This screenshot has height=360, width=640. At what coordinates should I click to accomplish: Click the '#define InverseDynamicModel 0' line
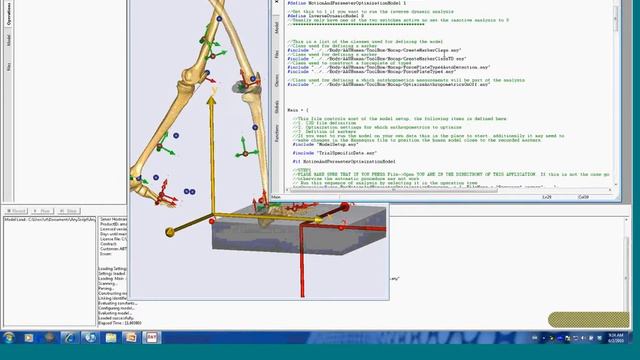(x=325, y=16)
